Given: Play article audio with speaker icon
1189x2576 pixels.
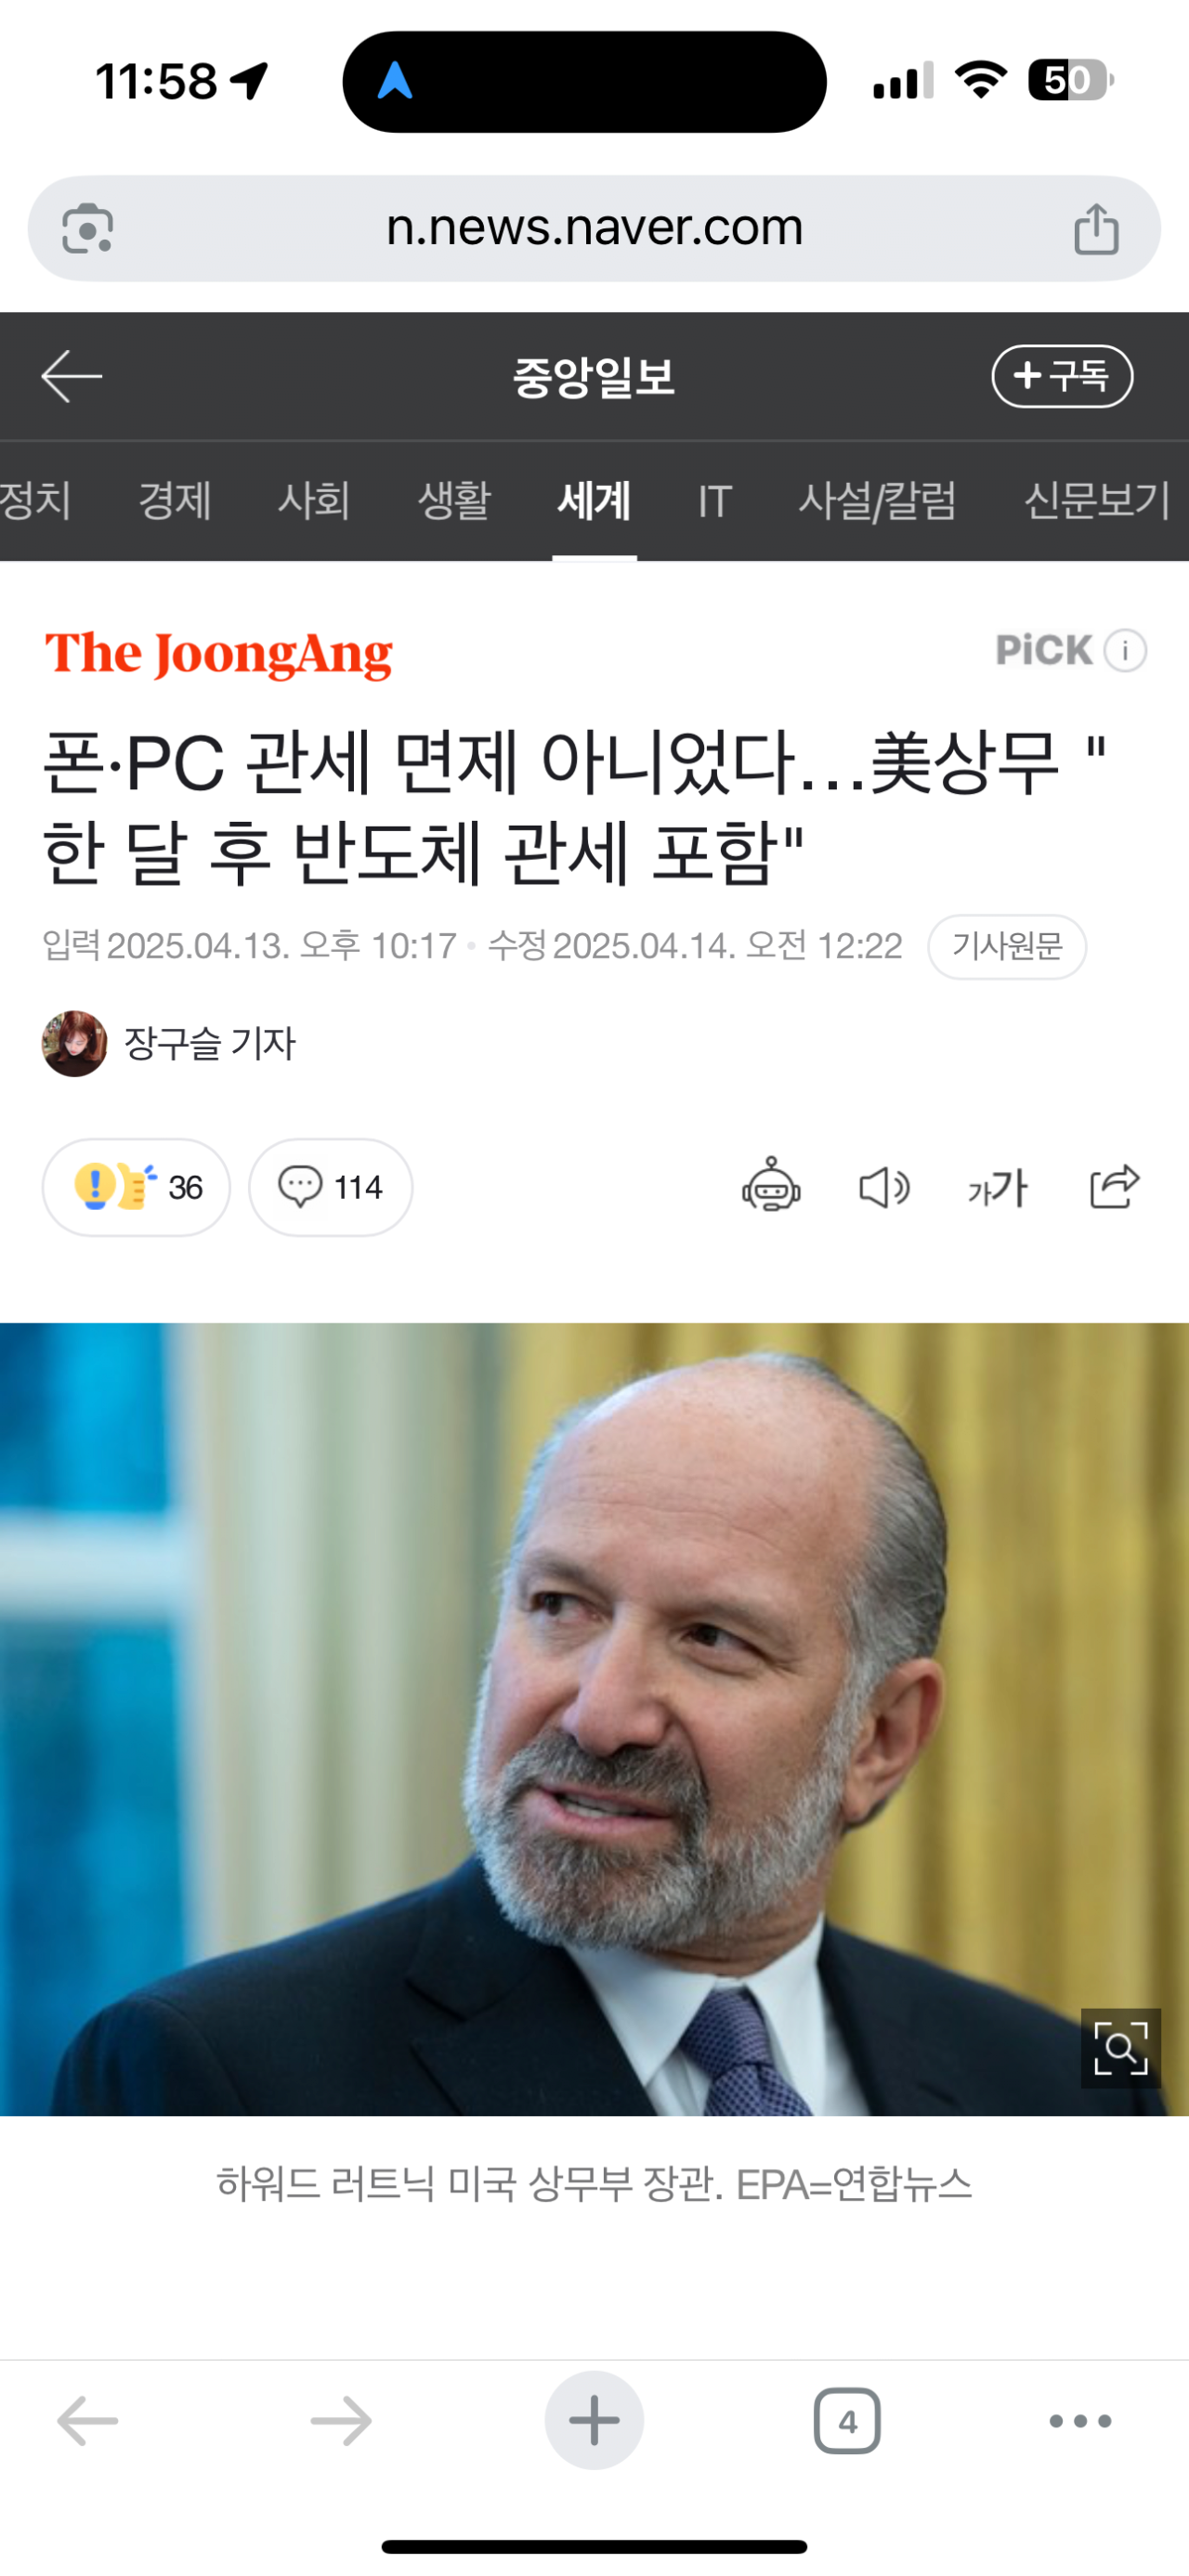Looking at the screenshot, I should point(884,1188).
